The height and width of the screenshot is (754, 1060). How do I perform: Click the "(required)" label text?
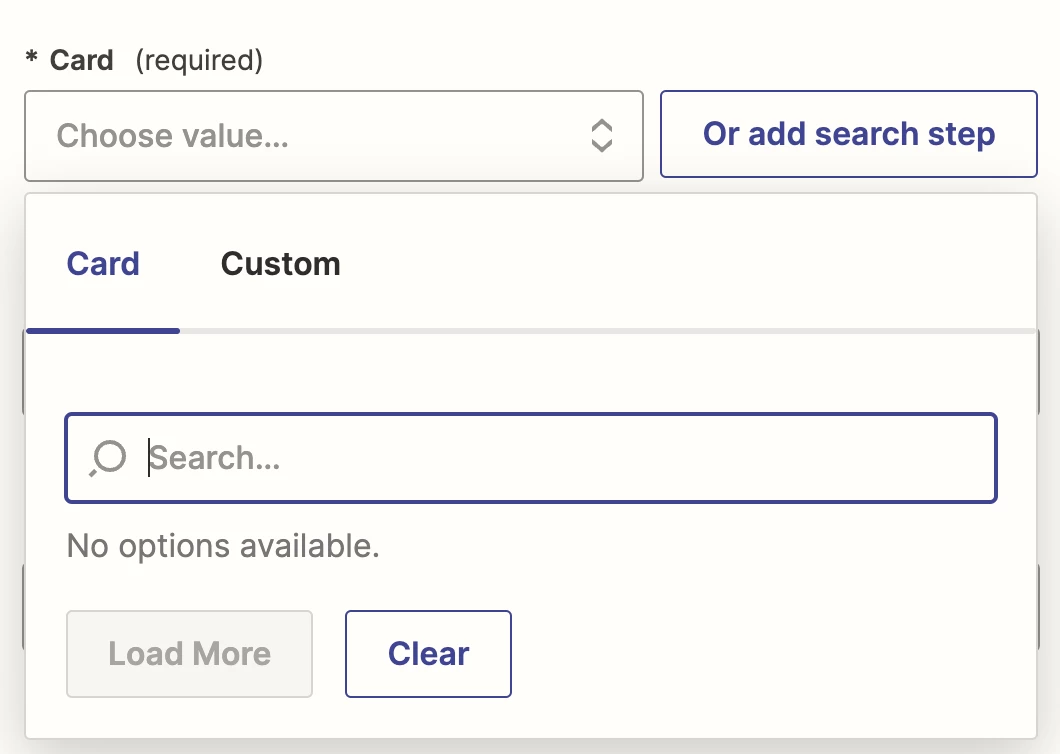tap(198, 60)
